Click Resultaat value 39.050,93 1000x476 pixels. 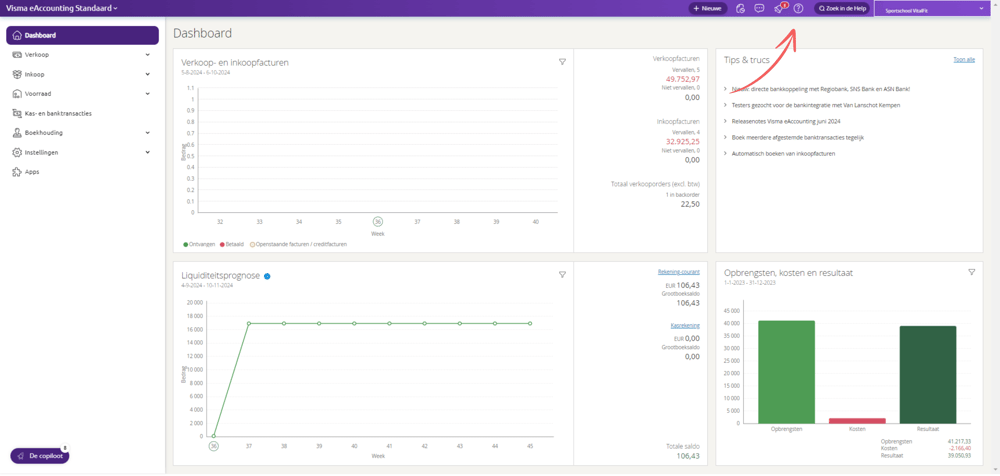point(960,456)
